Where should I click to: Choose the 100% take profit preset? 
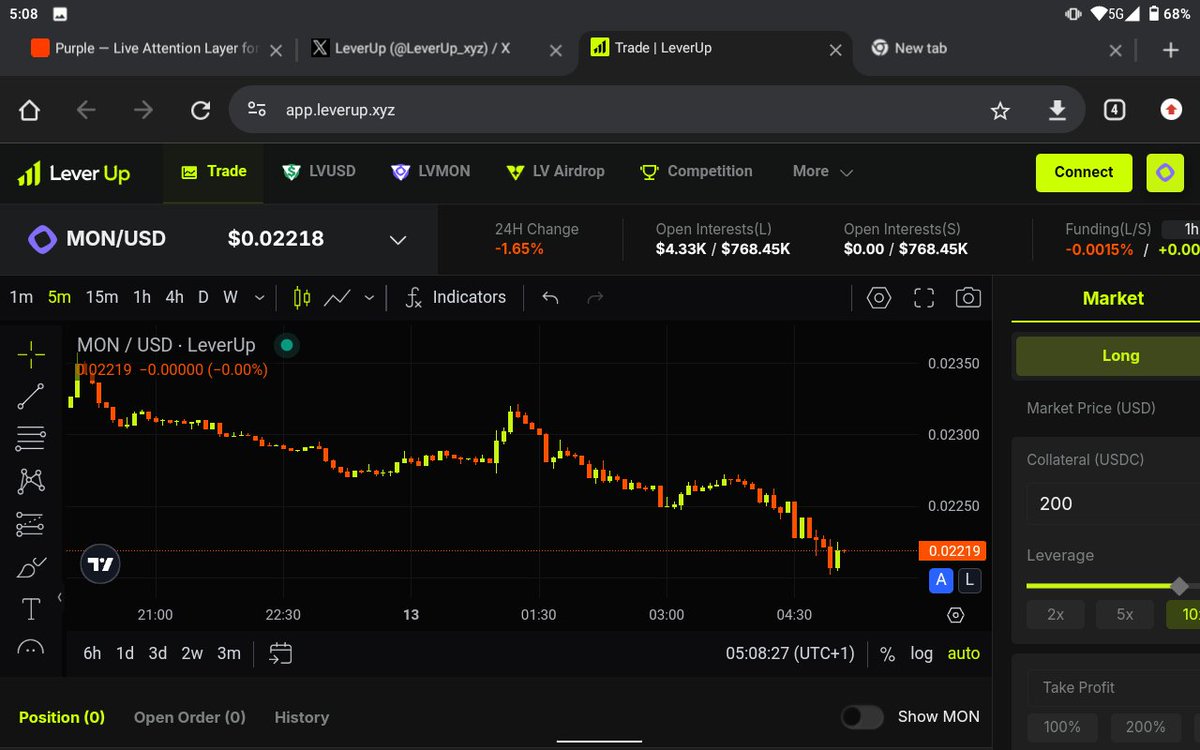click(x=1061, y=726)
